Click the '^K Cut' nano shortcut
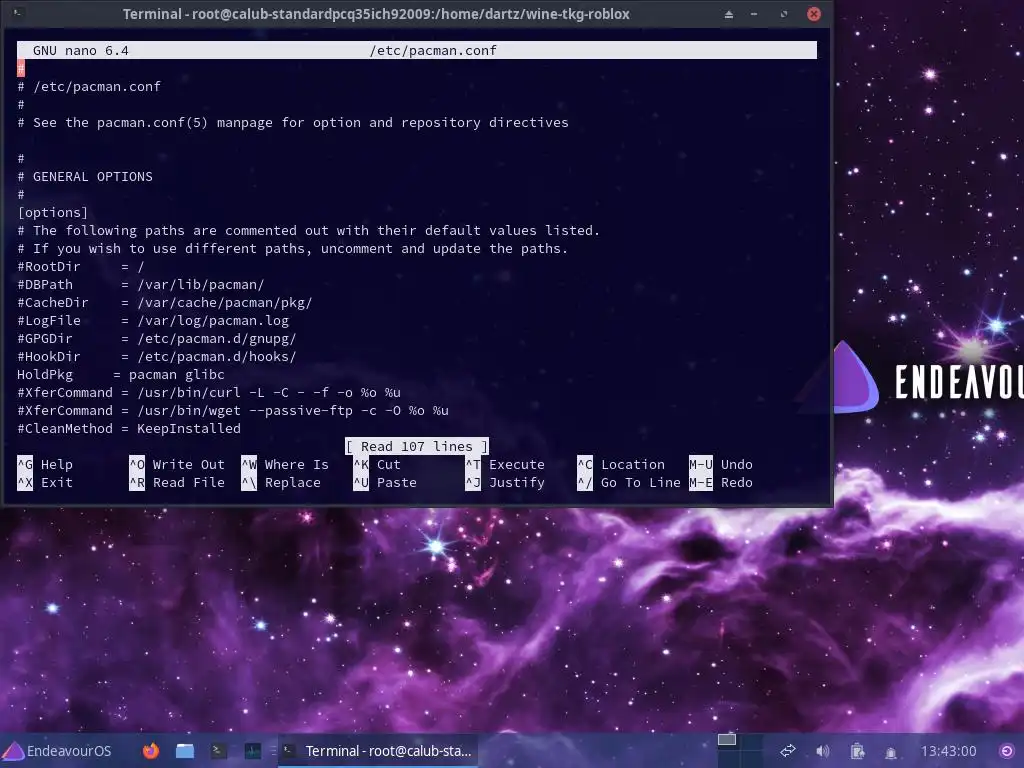 [377, 464]
